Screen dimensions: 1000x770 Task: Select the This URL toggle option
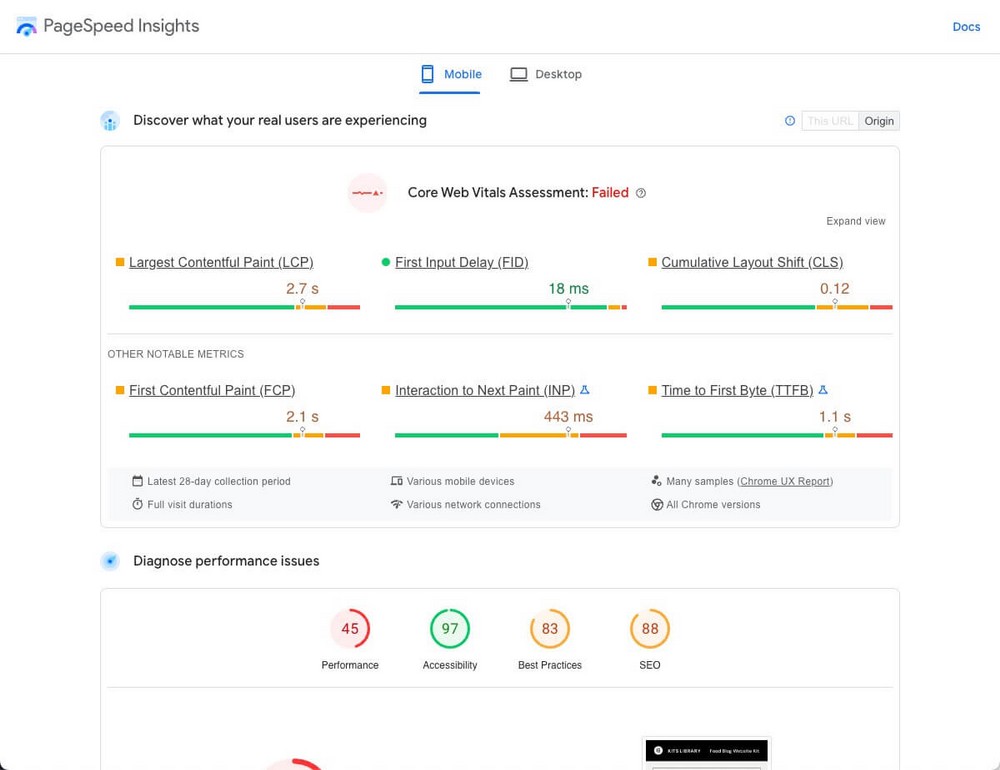tap(830, 121)
